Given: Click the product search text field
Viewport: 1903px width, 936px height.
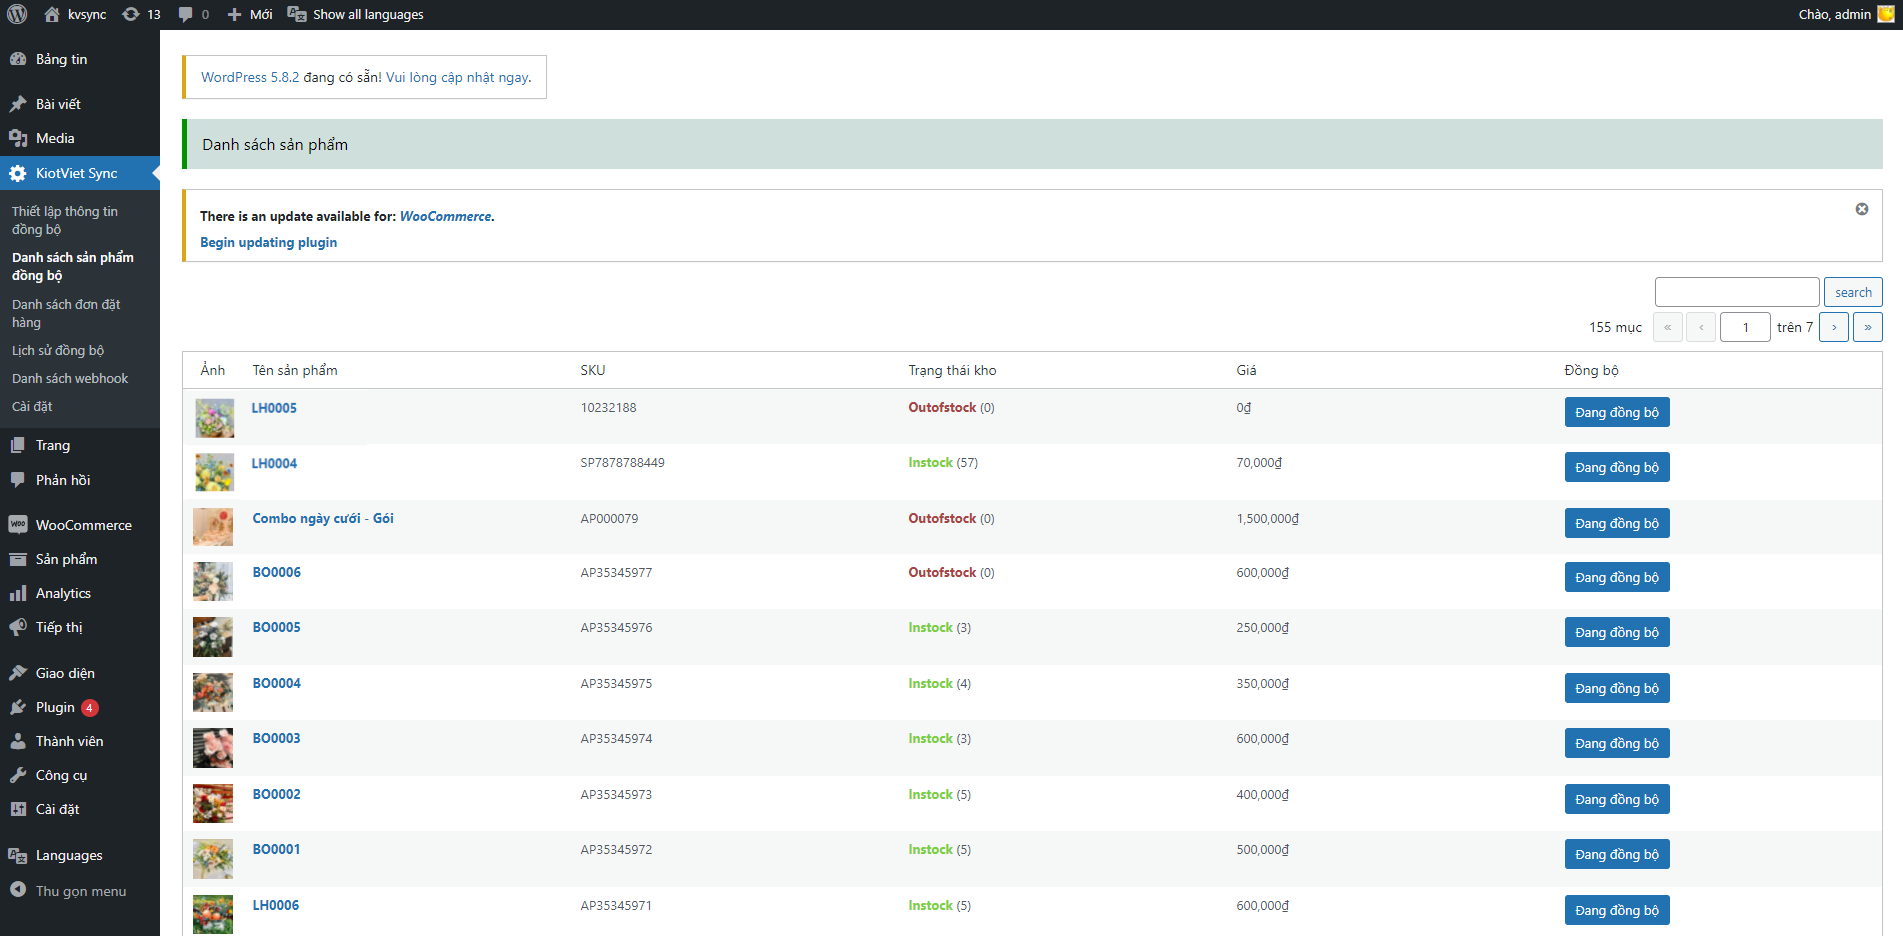Looking at the screenshot, I should [1736, 292].
